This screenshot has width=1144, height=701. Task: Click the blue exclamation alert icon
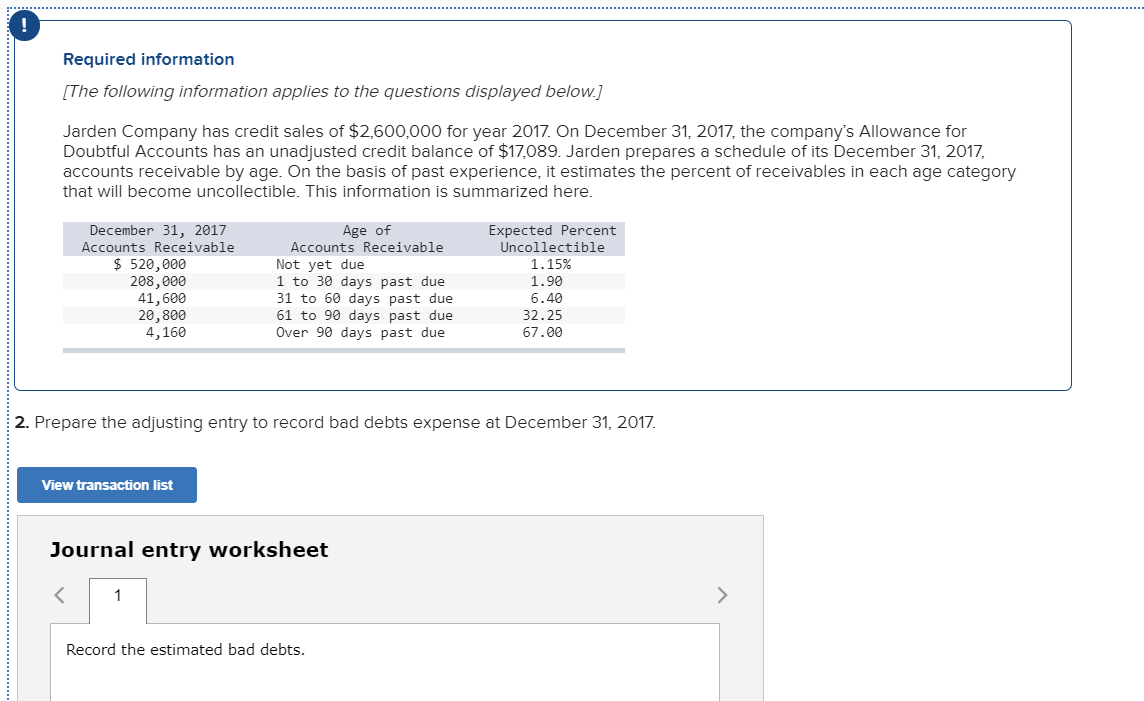point(25,26)
